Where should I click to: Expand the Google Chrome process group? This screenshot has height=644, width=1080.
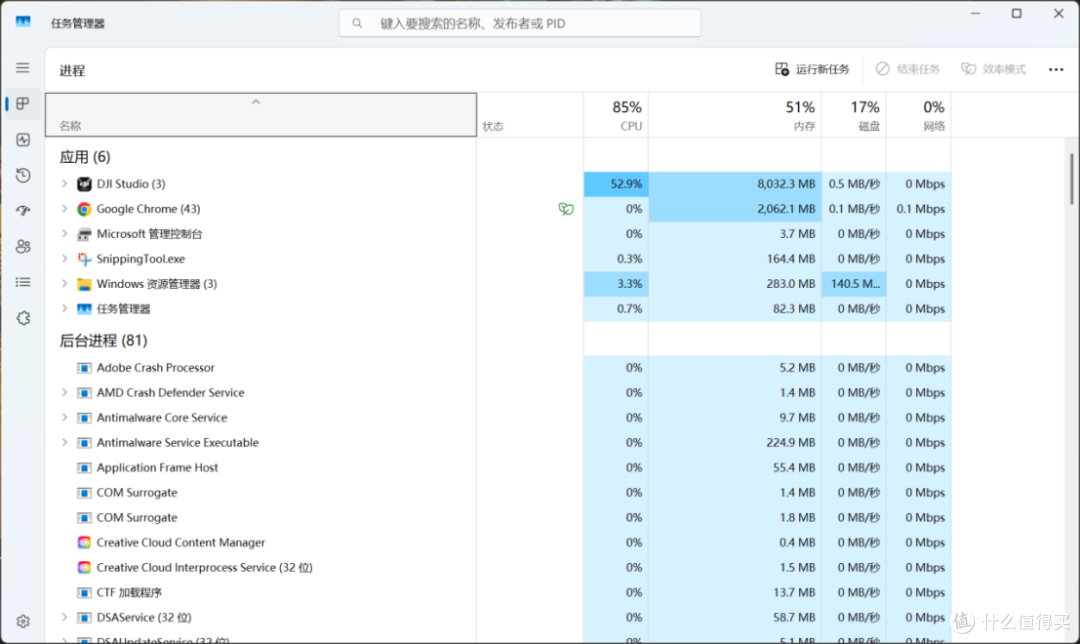[x=64, y=209]
